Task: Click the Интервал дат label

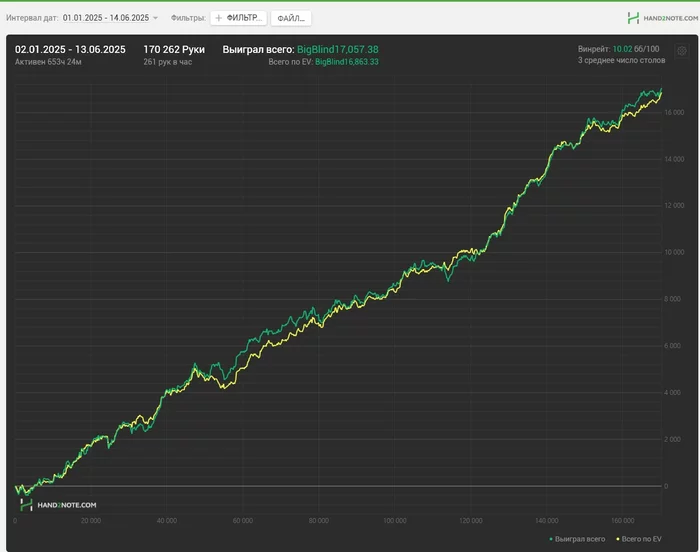Action: click(32, 18)
